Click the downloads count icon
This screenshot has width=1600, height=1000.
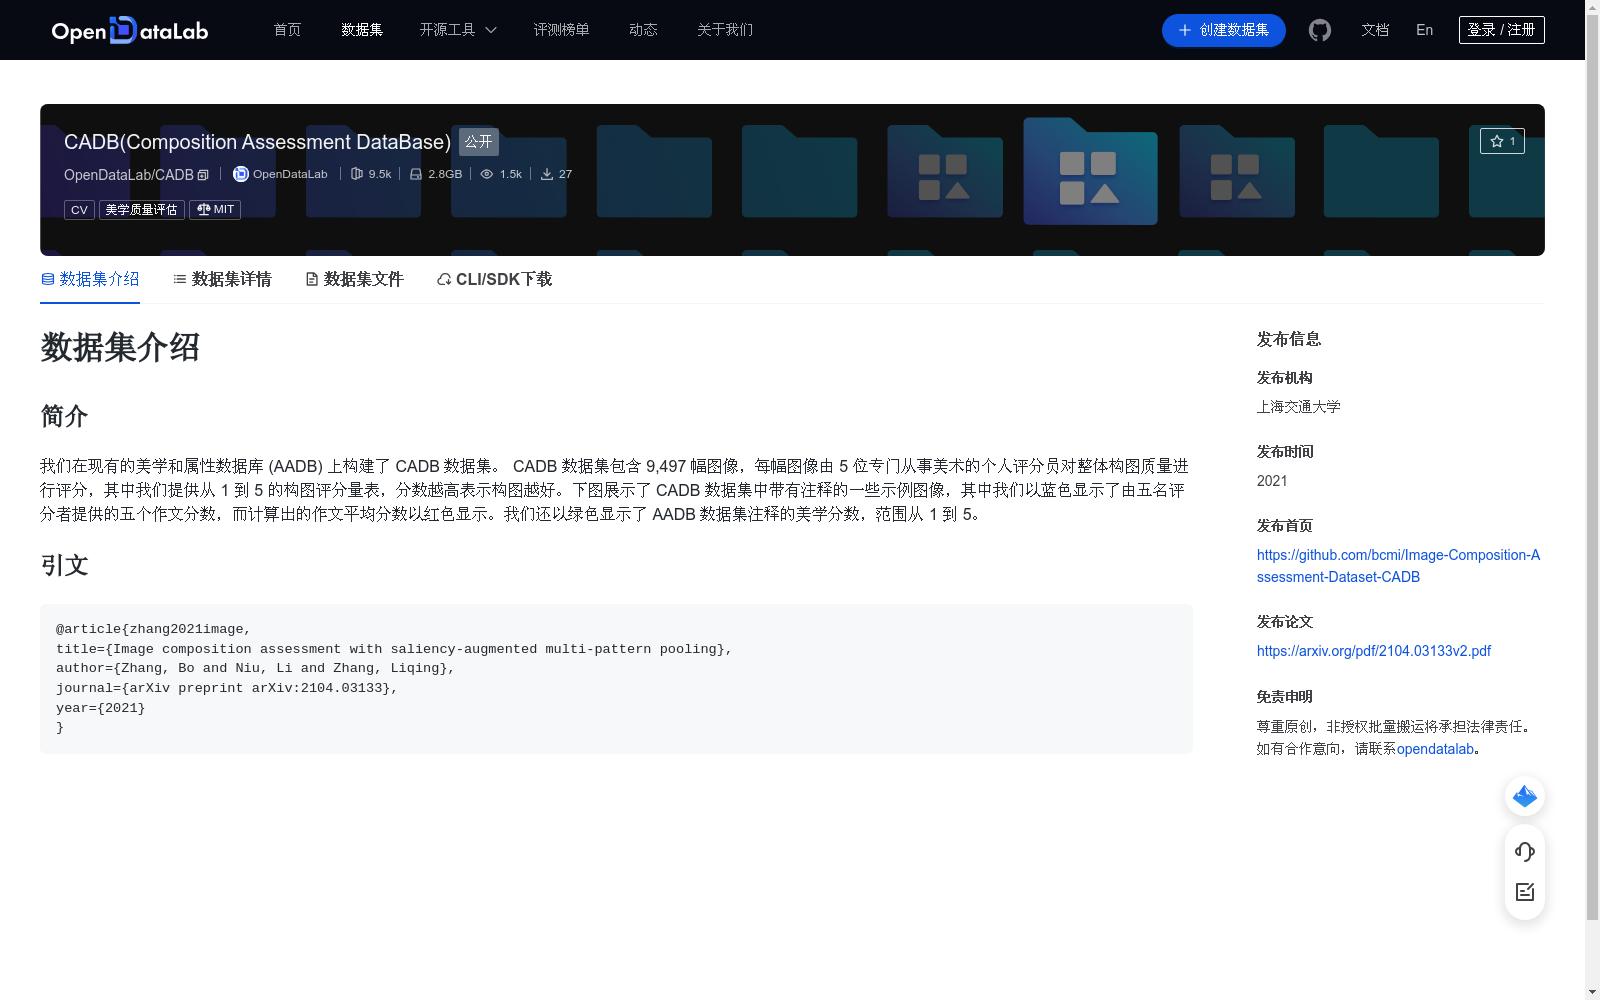click(547, 174)
